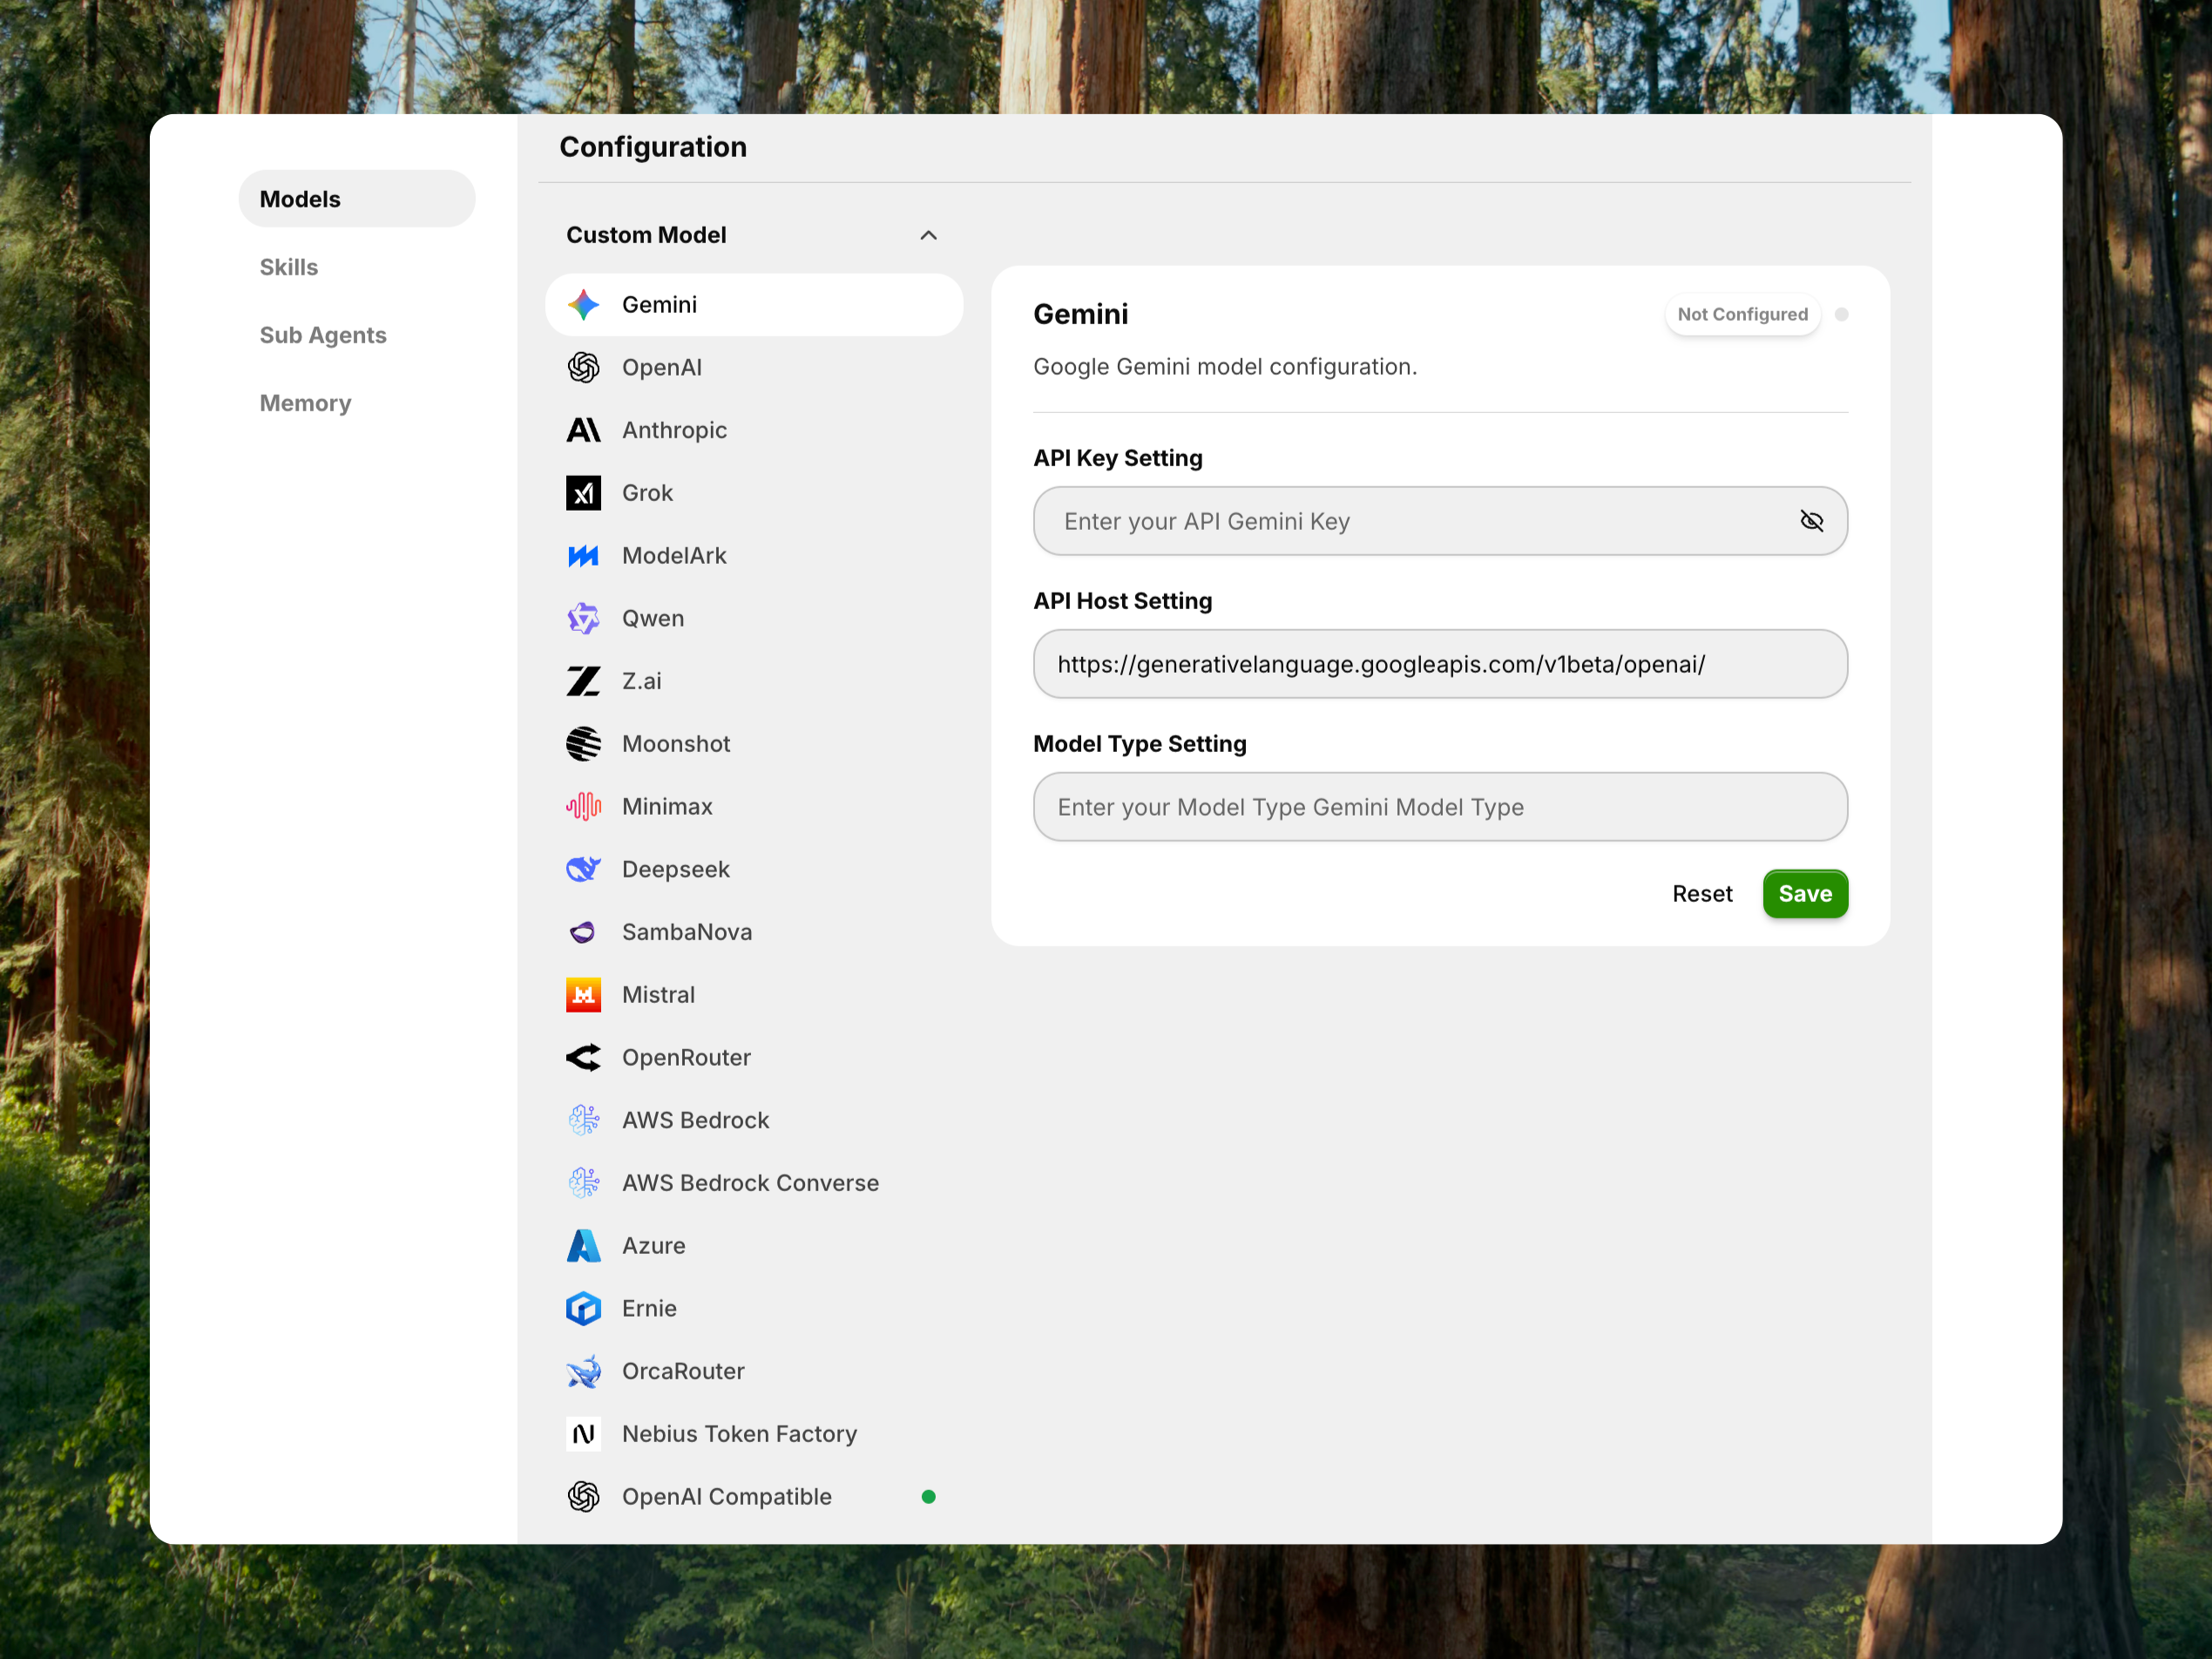The image size is (2212, 1659).
Task: Click the Deepseek whale icon
Action: pos(583,870)
